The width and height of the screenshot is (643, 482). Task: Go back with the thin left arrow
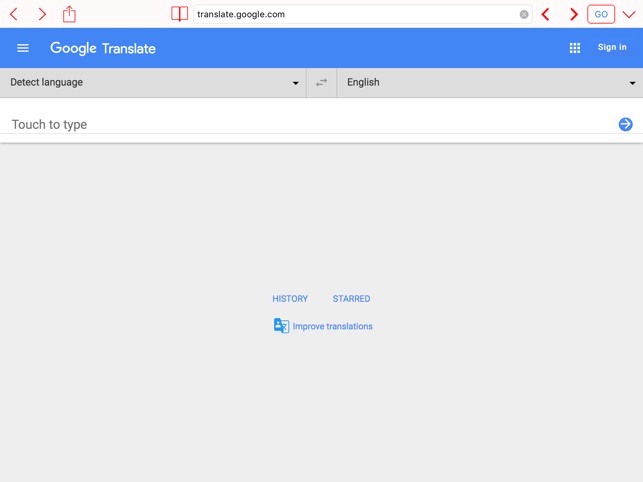point(14,14)
